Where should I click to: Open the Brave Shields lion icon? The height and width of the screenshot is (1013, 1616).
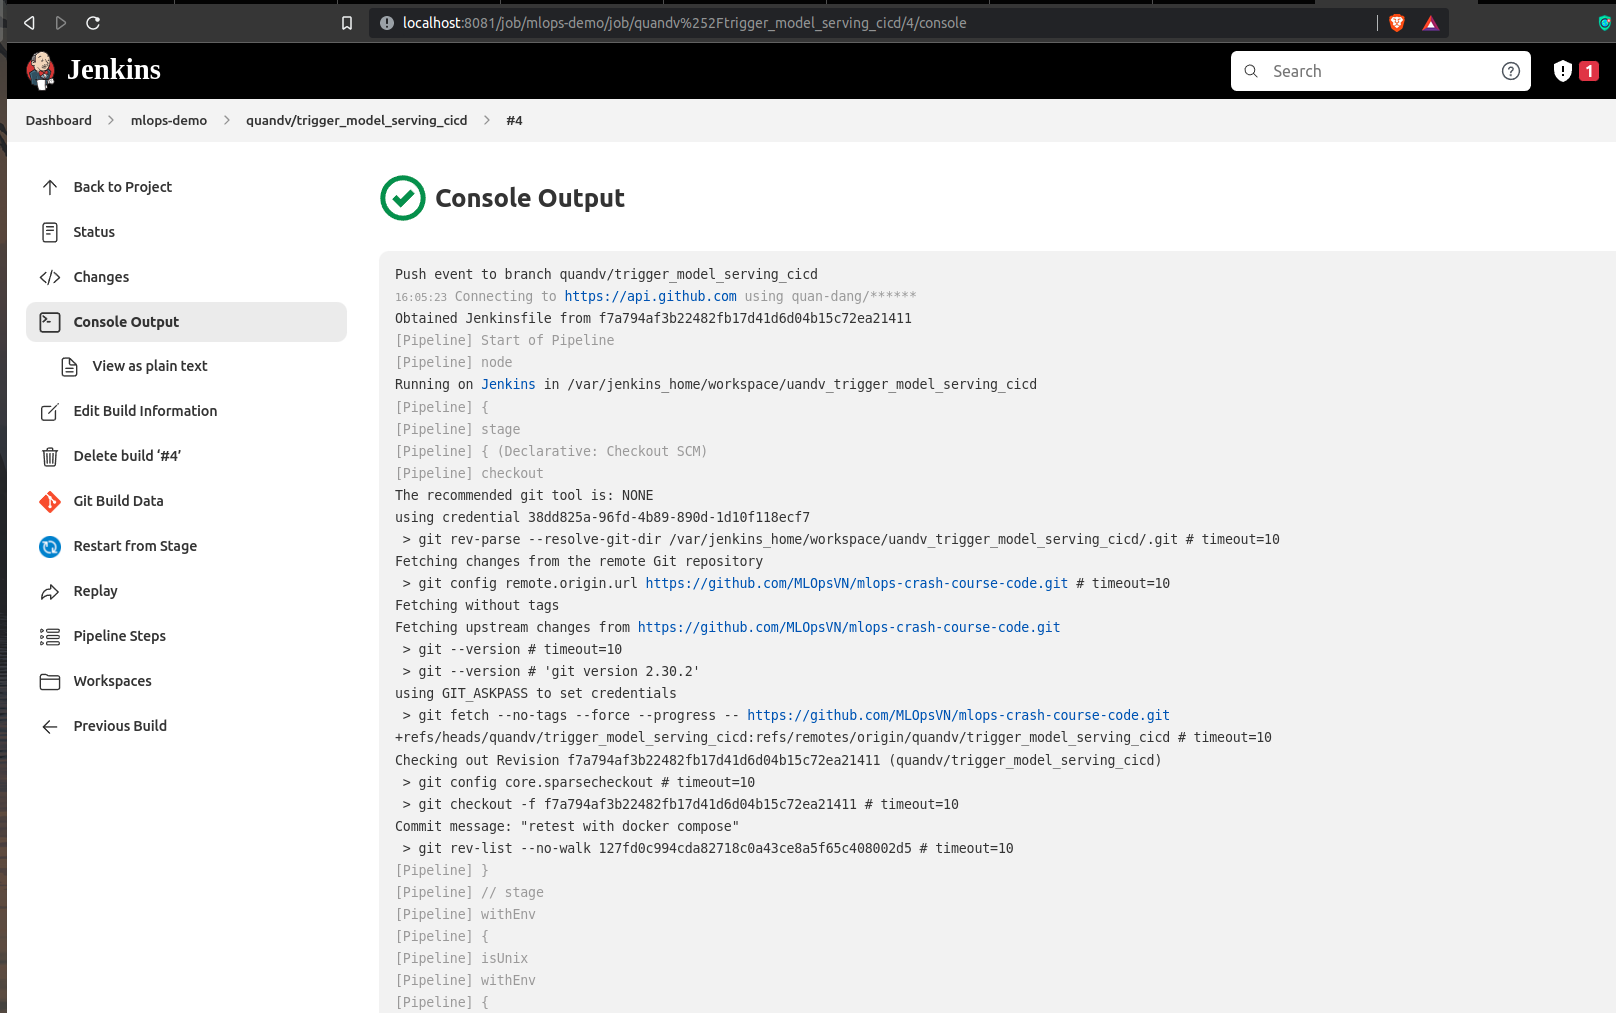1397,23
